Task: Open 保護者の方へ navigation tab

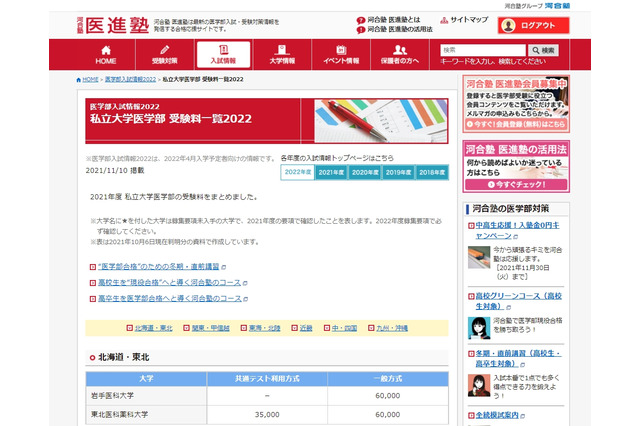Action: (x=400, y=55)
